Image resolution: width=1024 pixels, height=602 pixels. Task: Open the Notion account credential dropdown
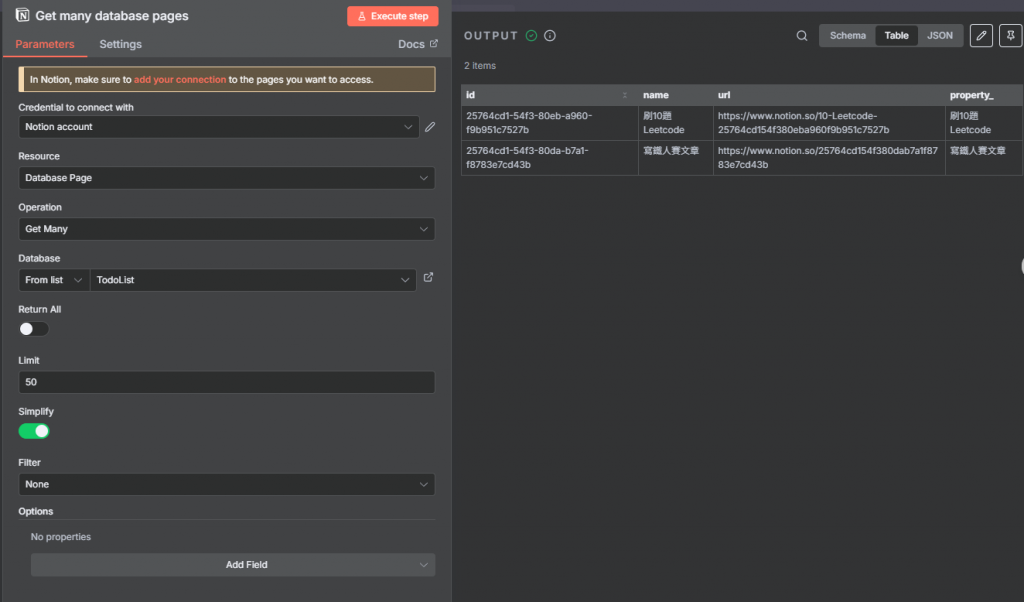219,127
